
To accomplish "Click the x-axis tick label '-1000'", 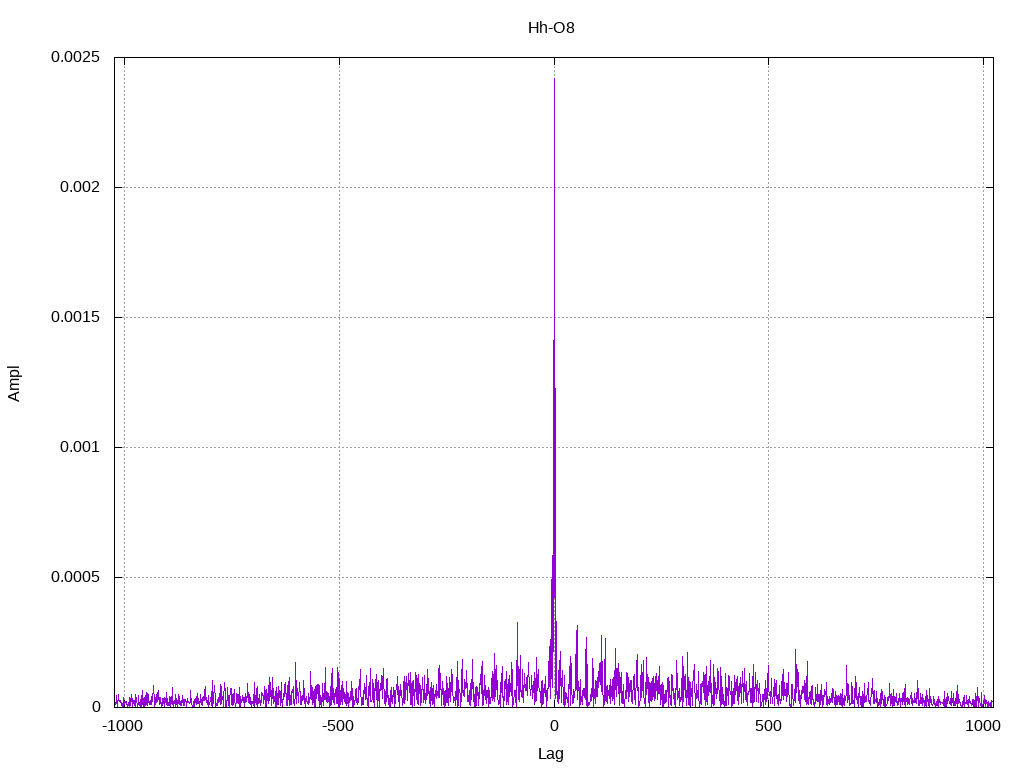I will (x=123, y=726).
